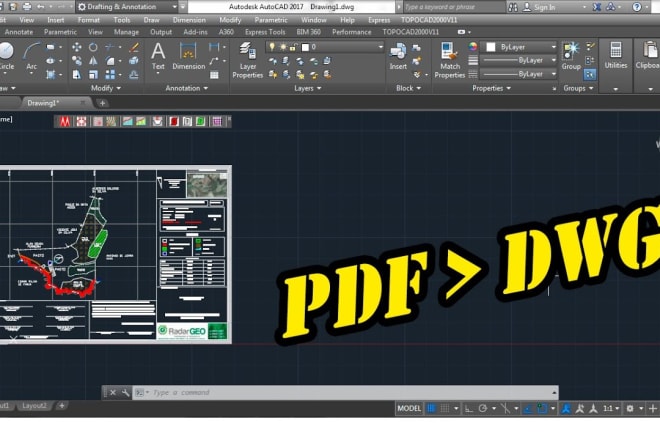Screen dimensions: 660x440
Task: Open the ByLayer lineweight dropdown
Action: pos(520,61)
